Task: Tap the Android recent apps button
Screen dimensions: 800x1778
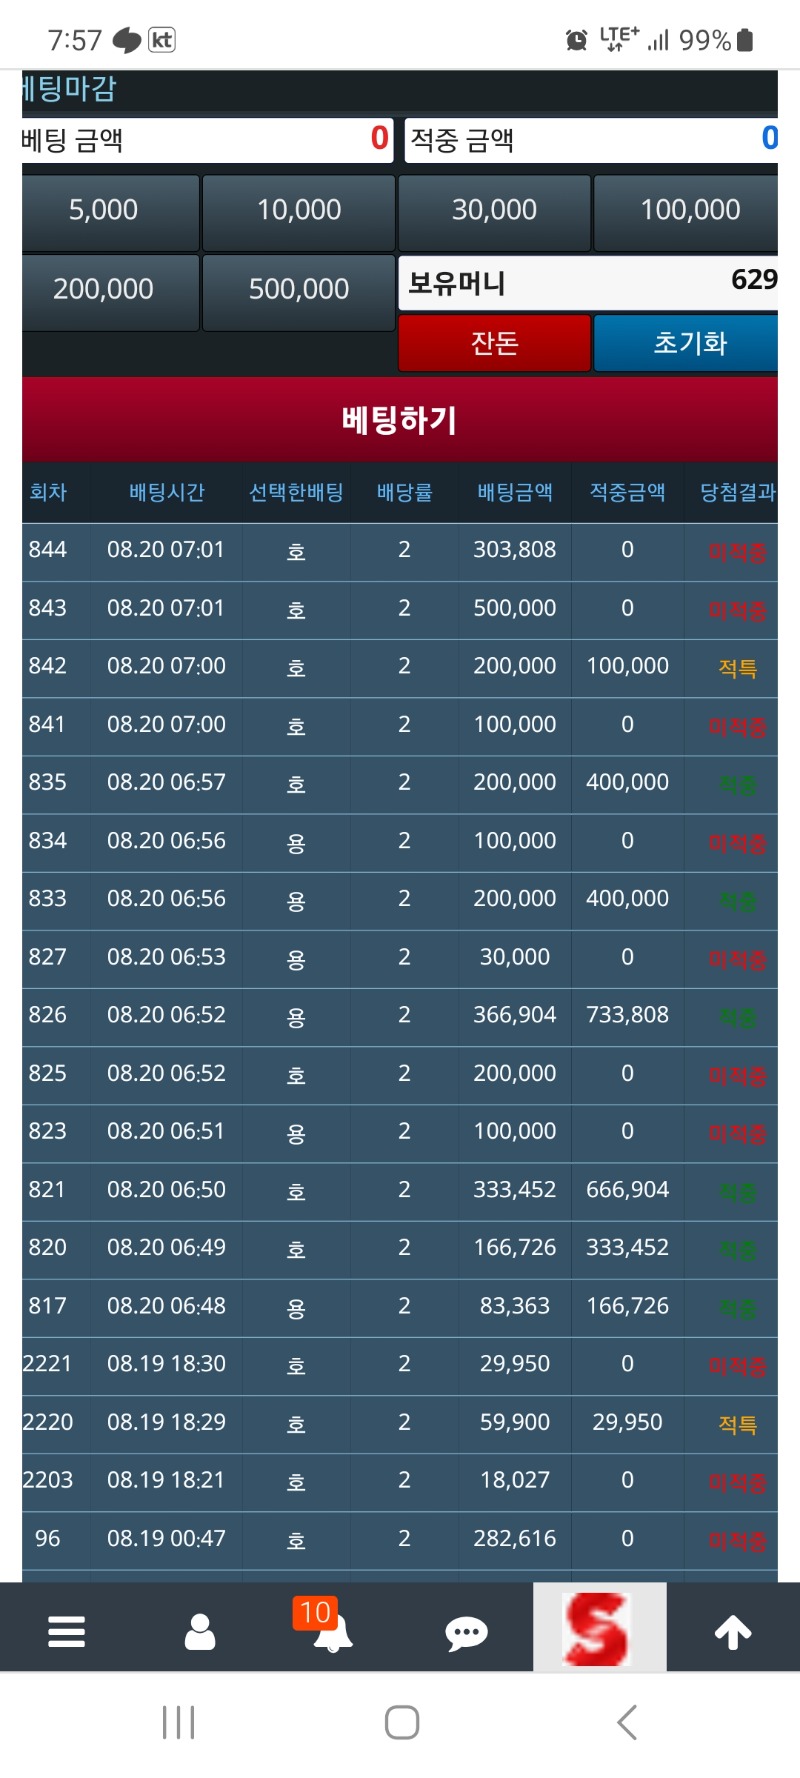Action: [178, 1722]
